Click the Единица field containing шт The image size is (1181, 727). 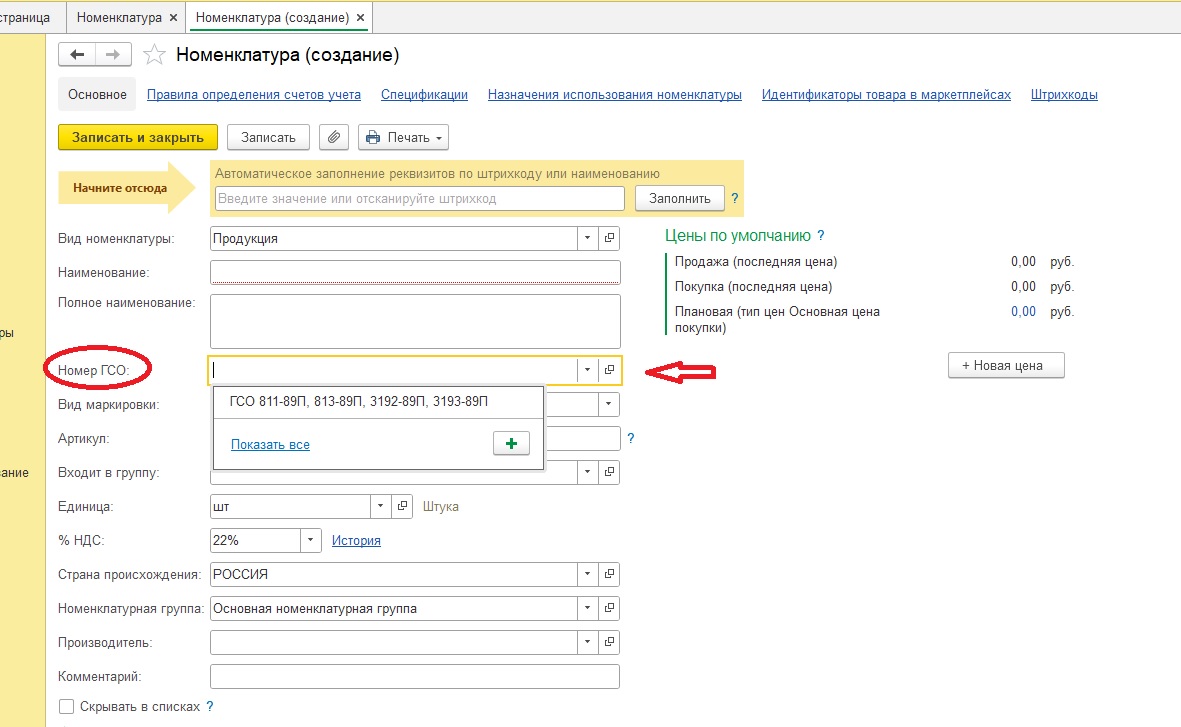point(290,506)
